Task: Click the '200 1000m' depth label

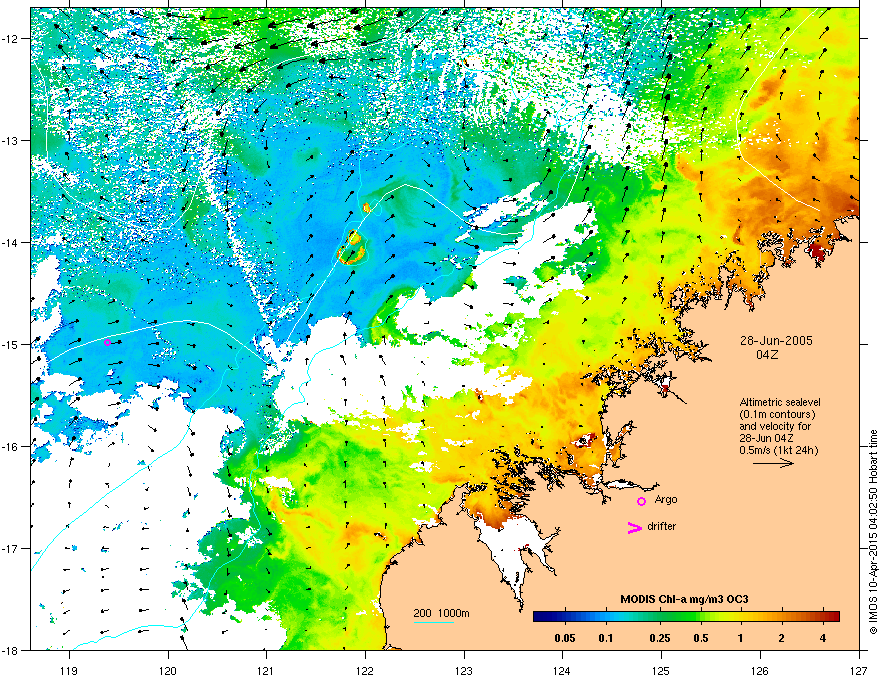Action: tap(441, 613)
